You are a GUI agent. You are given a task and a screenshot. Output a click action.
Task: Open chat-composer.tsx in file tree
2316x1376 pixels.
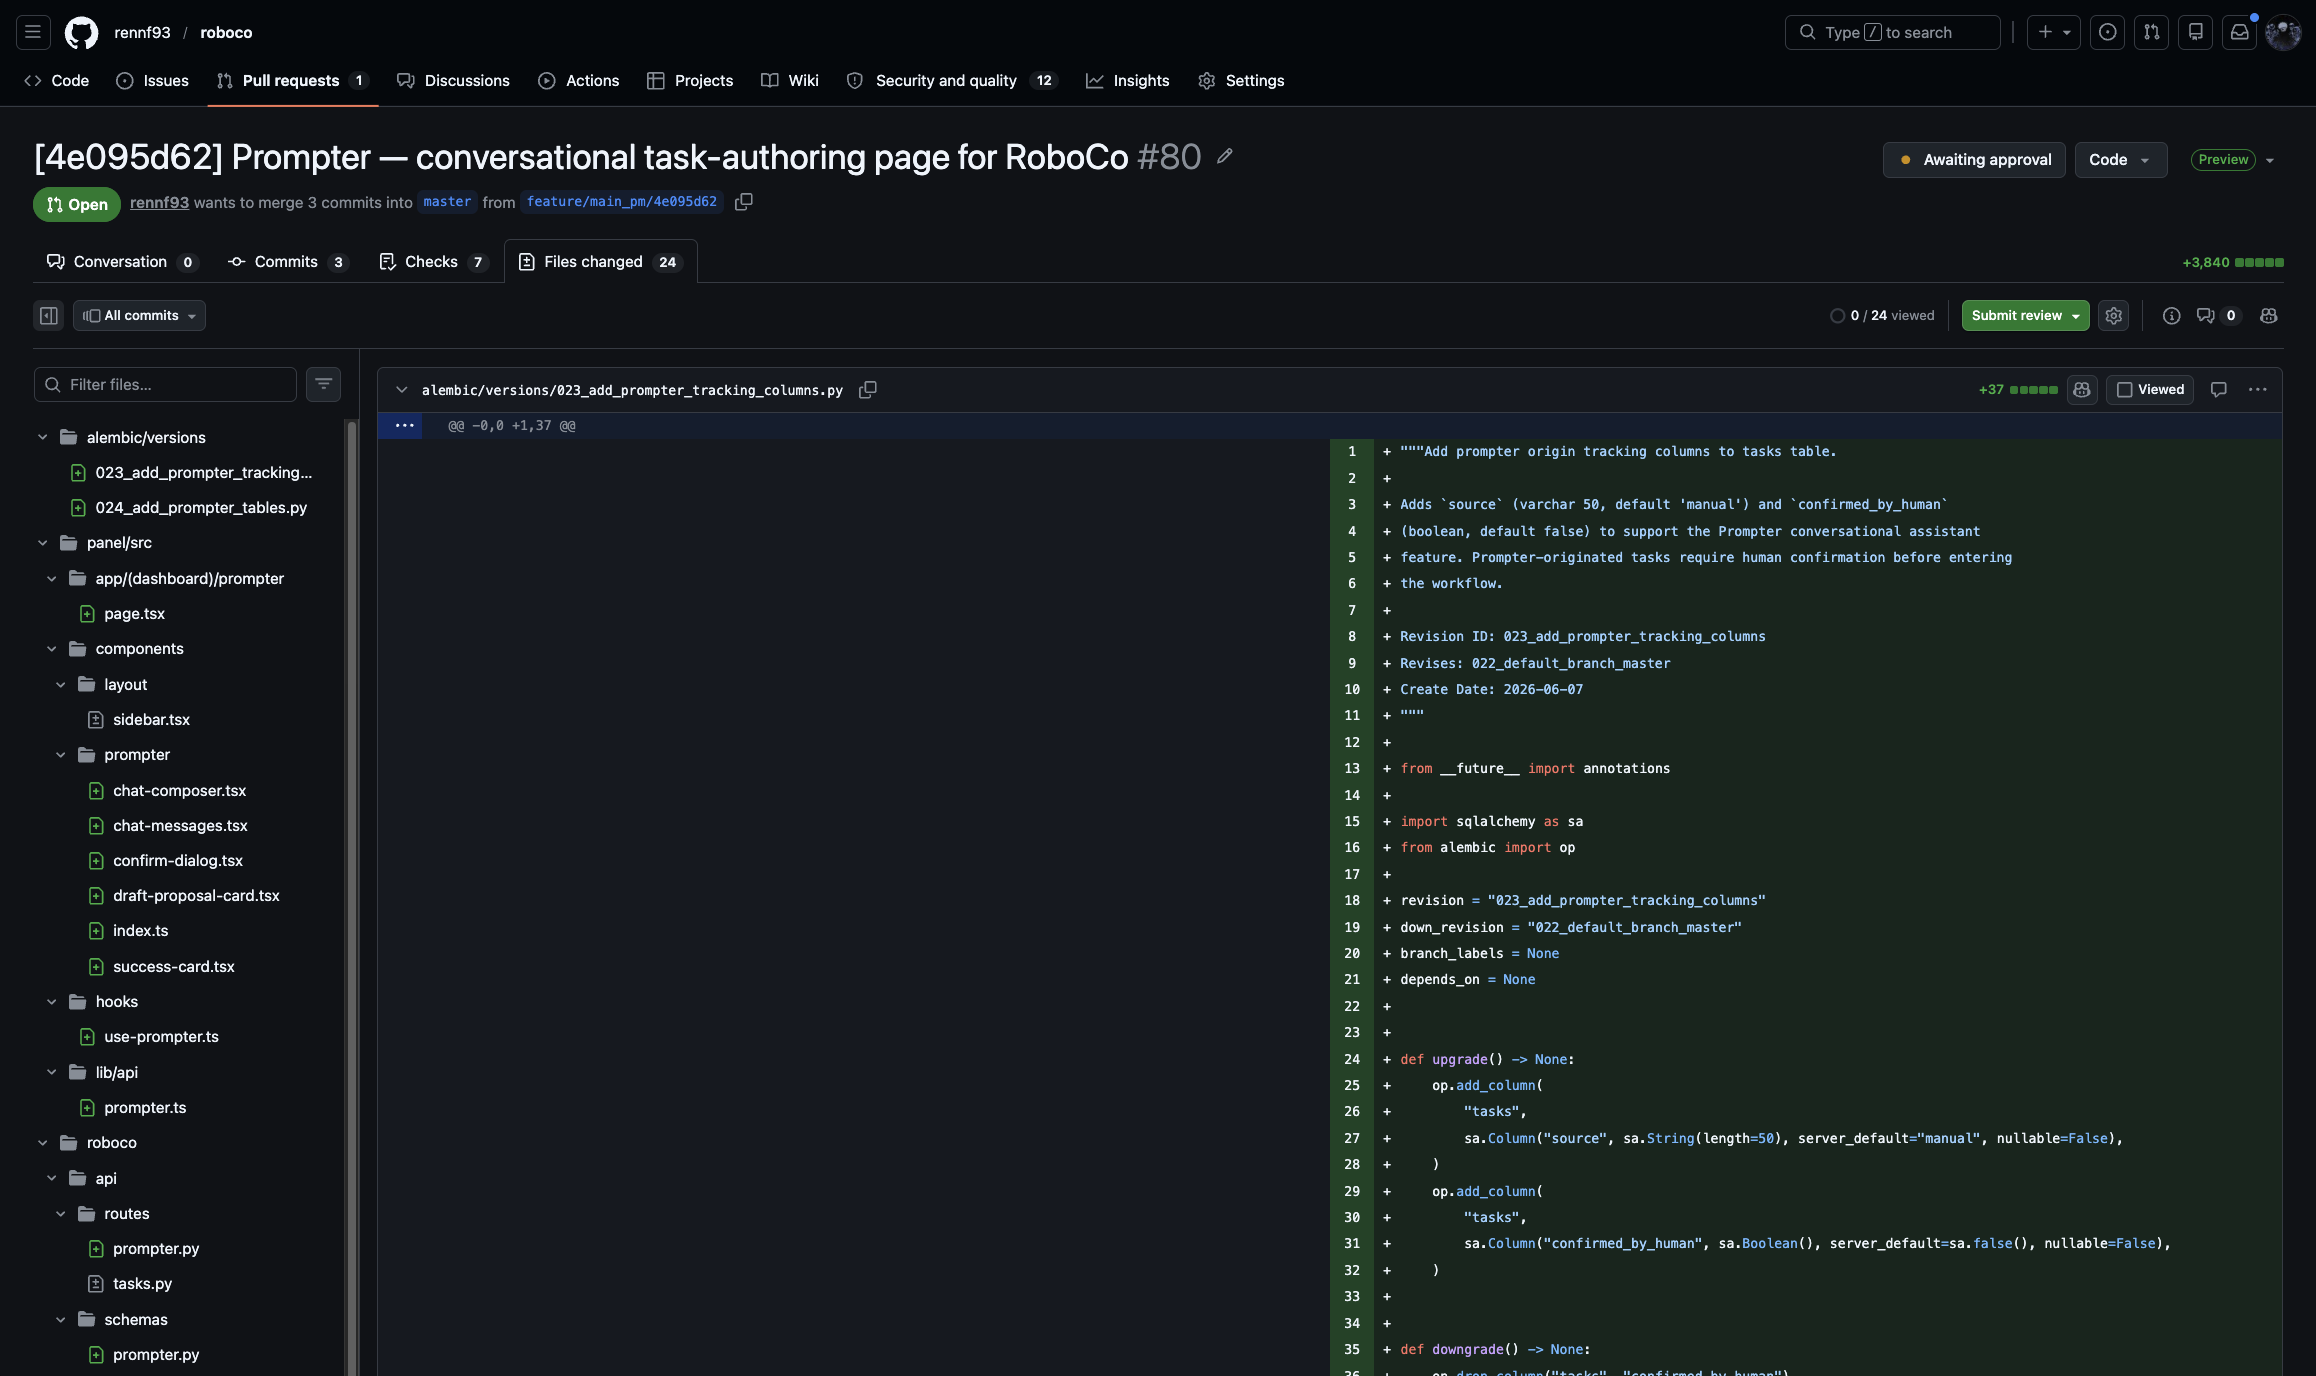pos(179,790)
